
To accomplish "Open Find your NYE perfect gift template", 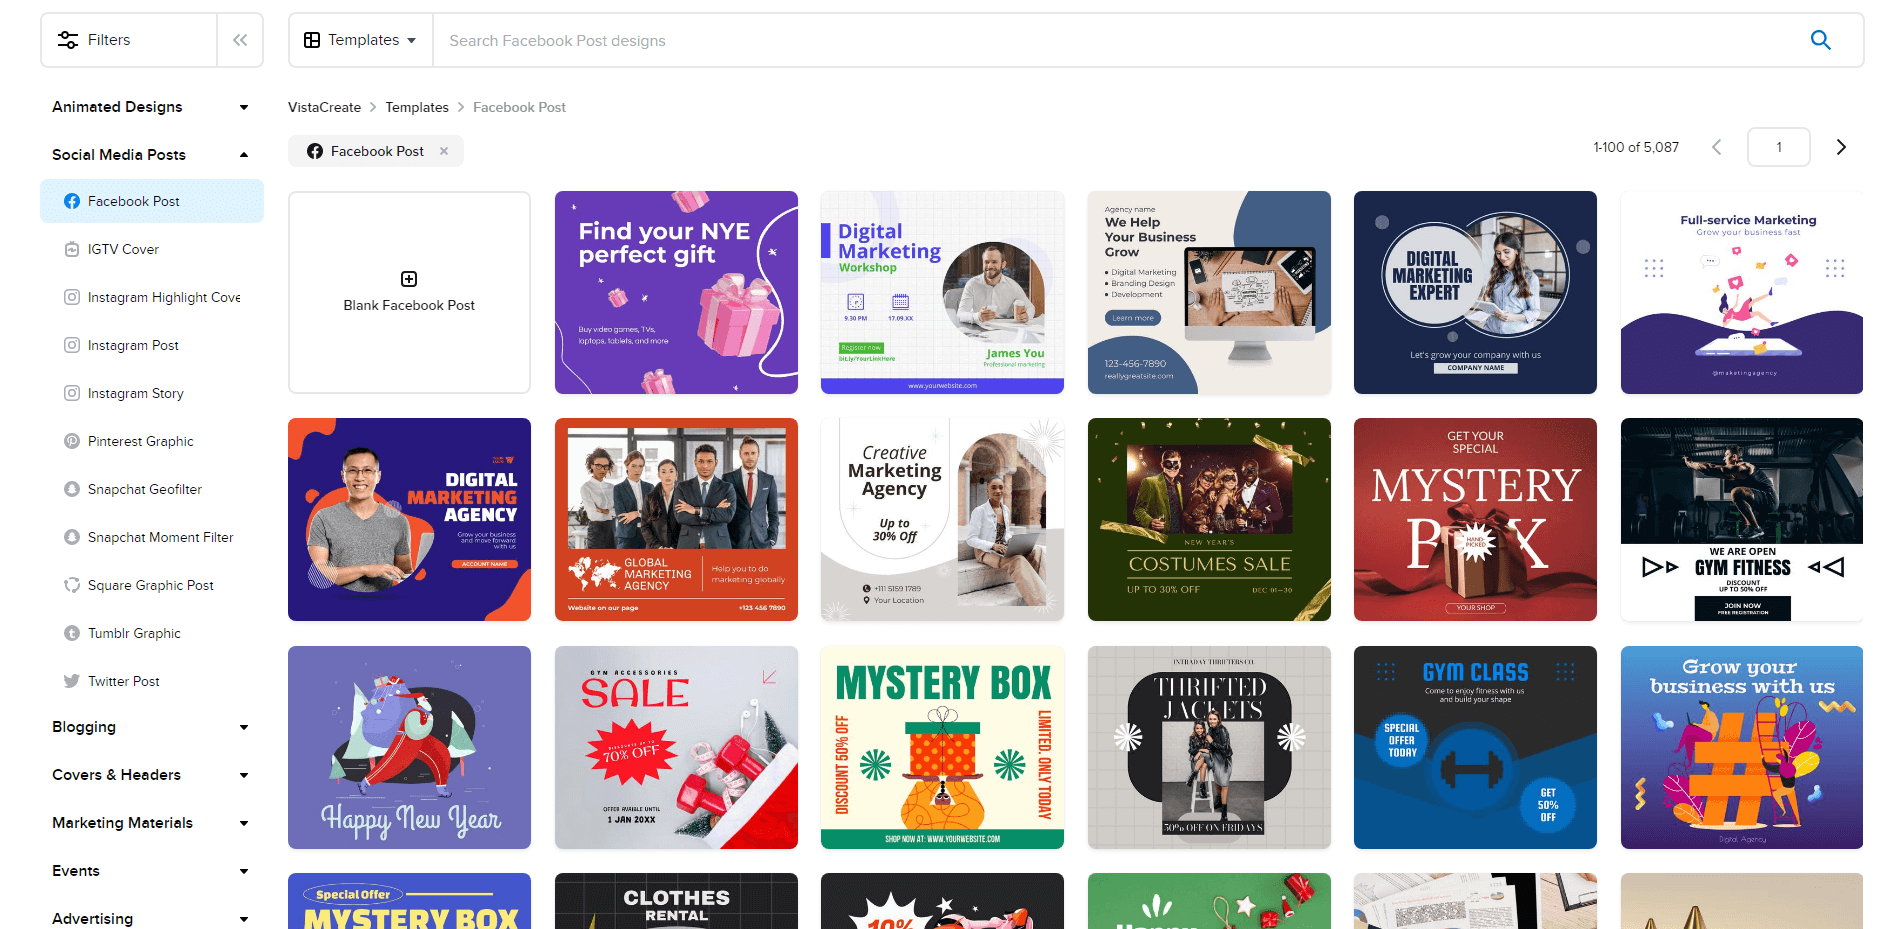I will click(676, 292).
